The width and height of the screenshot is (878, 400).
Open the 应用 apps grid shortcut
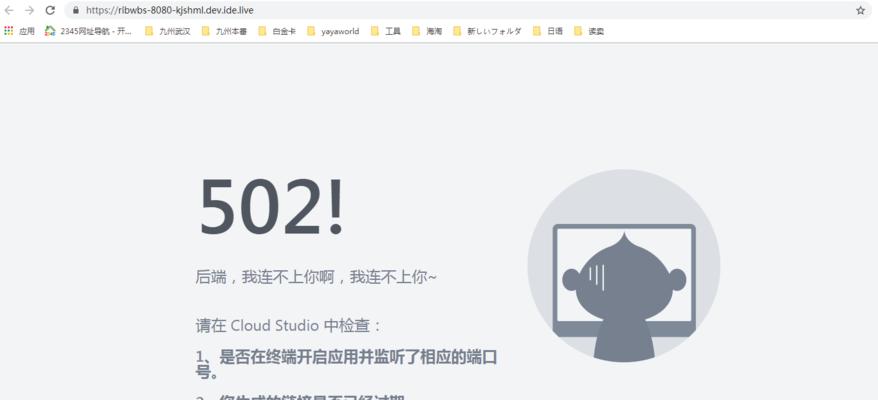(x=20, y=31)
